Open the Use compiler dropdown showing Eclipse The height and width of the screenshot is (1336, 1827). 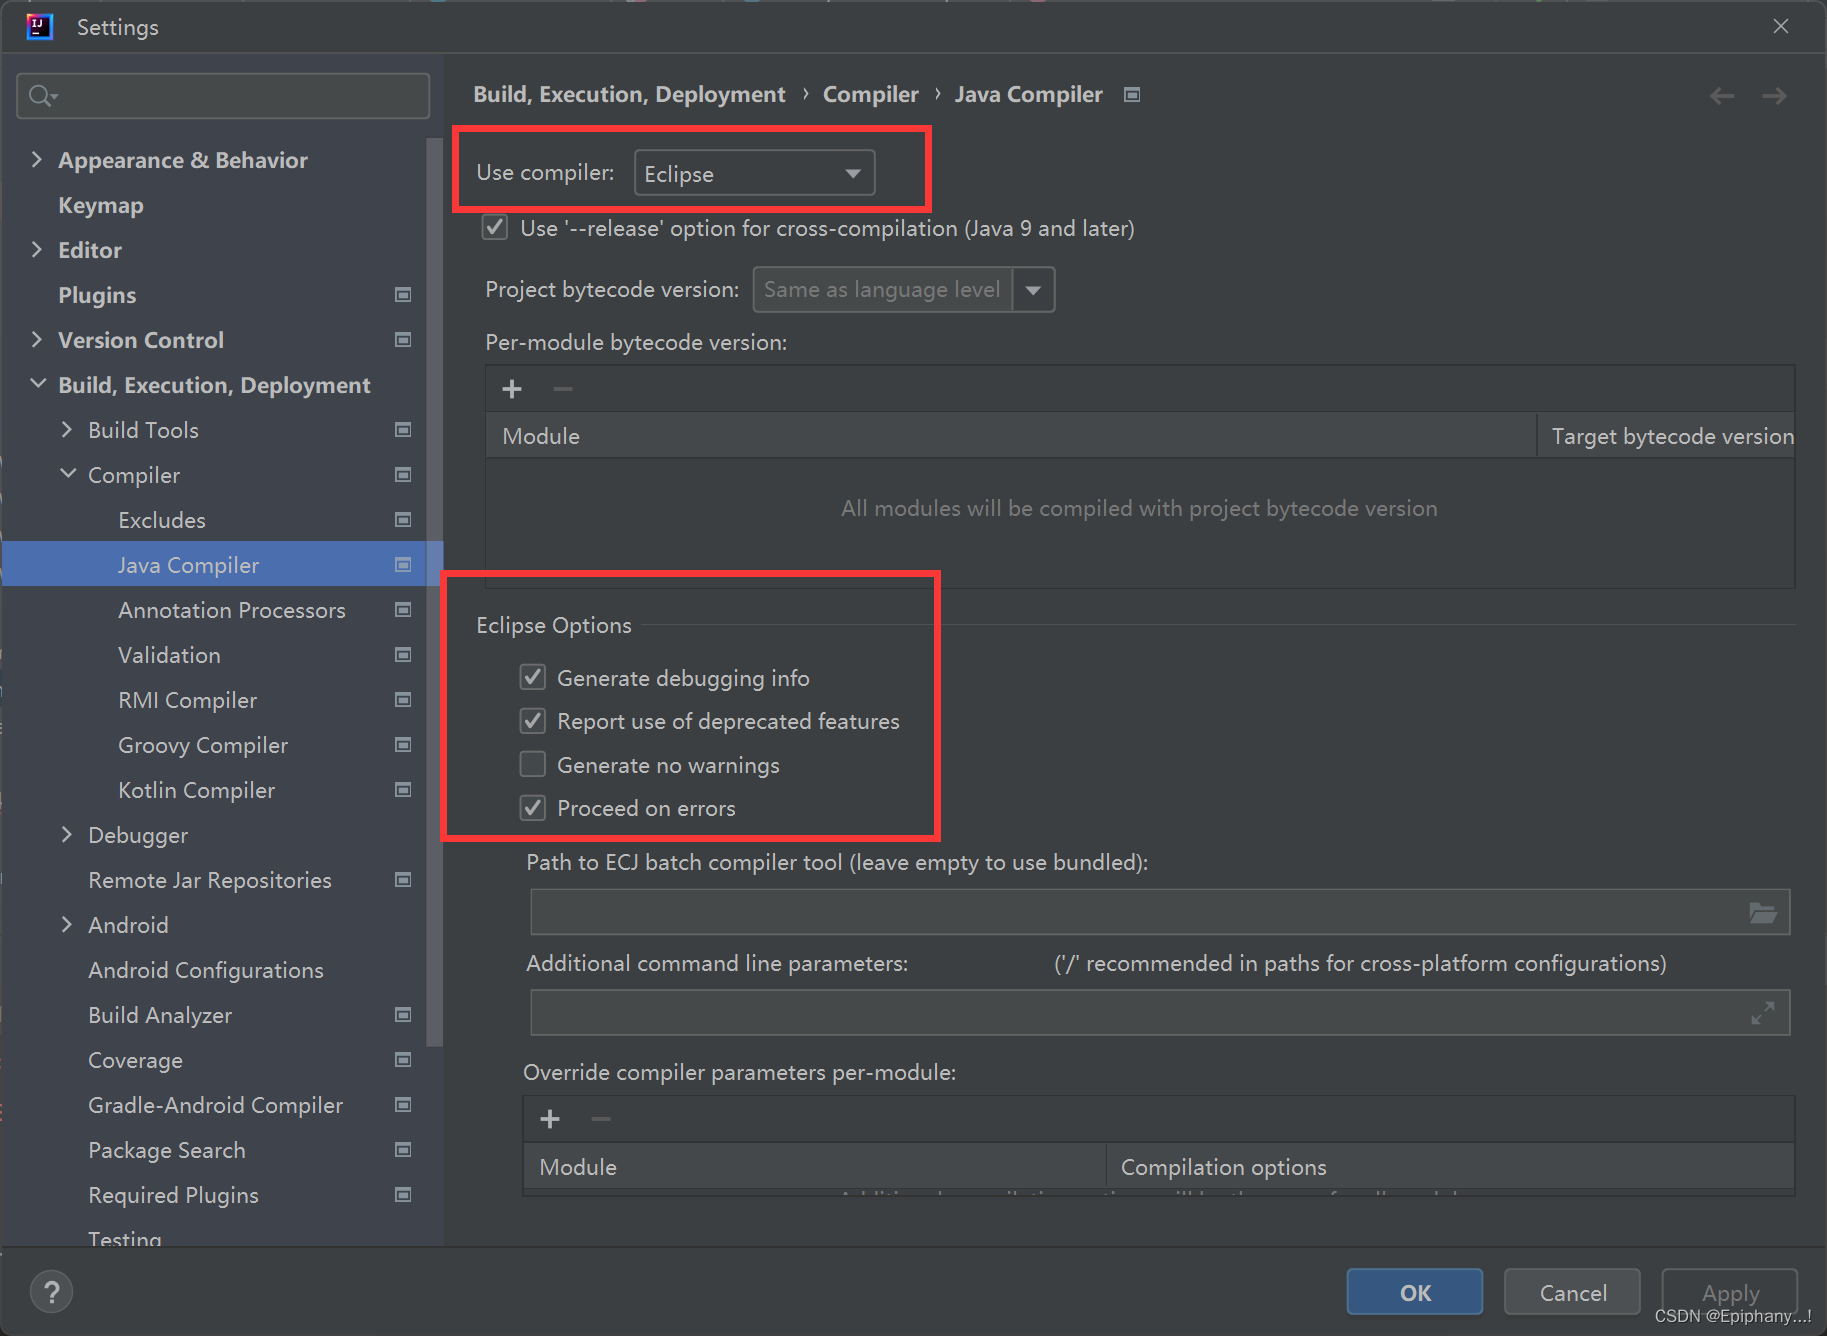pos(755,173)
